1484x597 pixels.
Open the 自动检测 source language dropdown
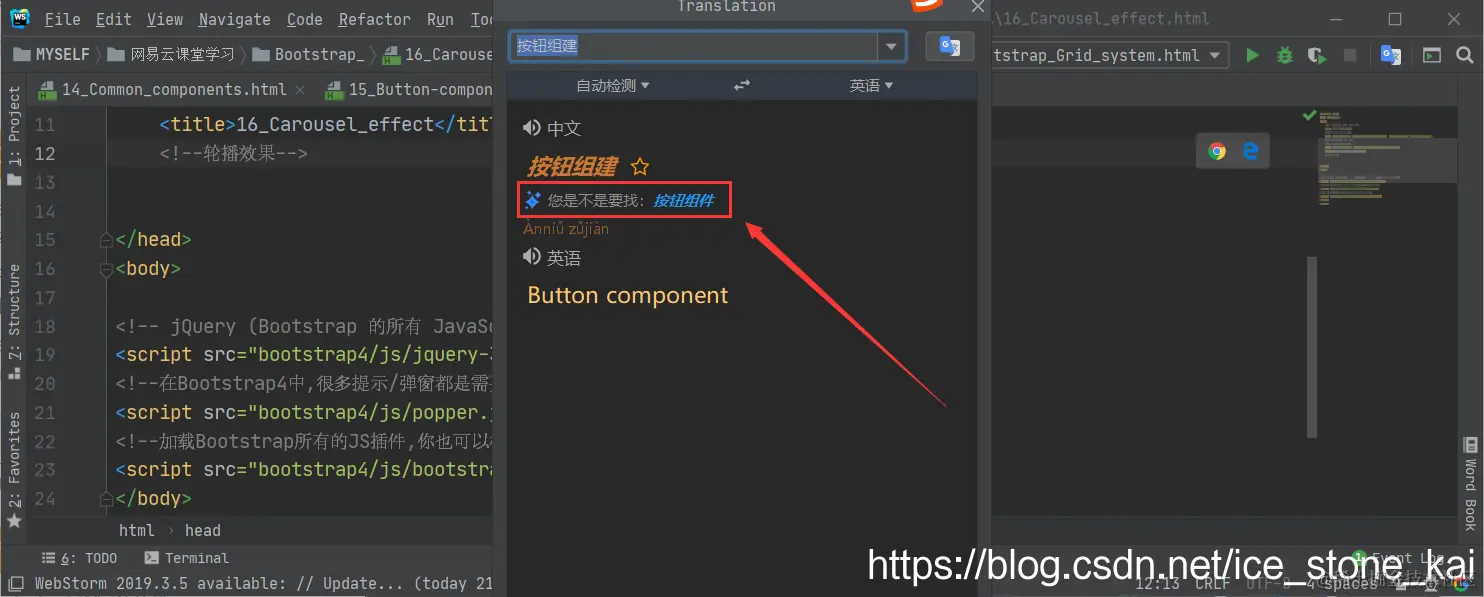pos(613,86)
